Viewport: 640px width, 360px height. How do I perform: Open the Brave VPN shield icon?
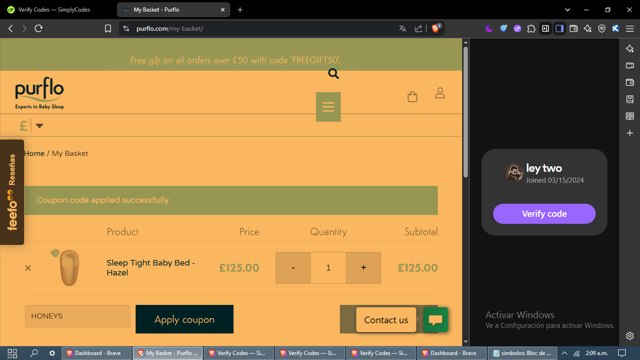pos(602,29)
